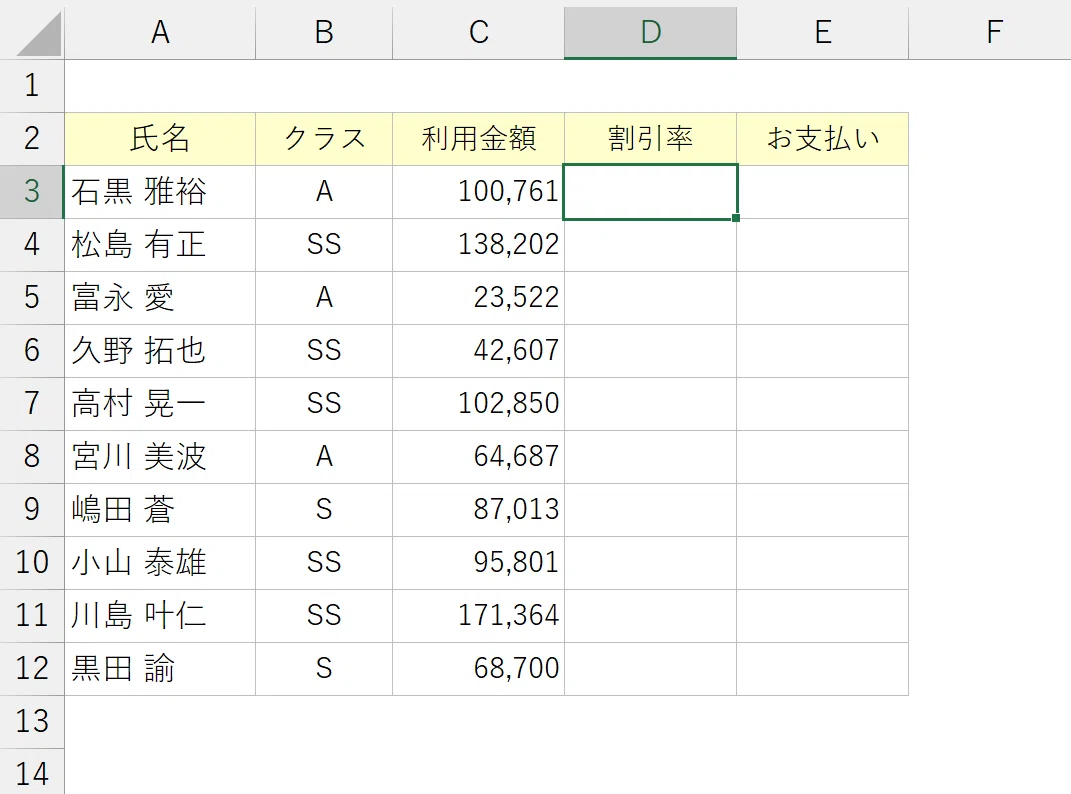
Task: Select the empty お支払い cell for 黒田 諭
Action: click(x=822, y=669)
